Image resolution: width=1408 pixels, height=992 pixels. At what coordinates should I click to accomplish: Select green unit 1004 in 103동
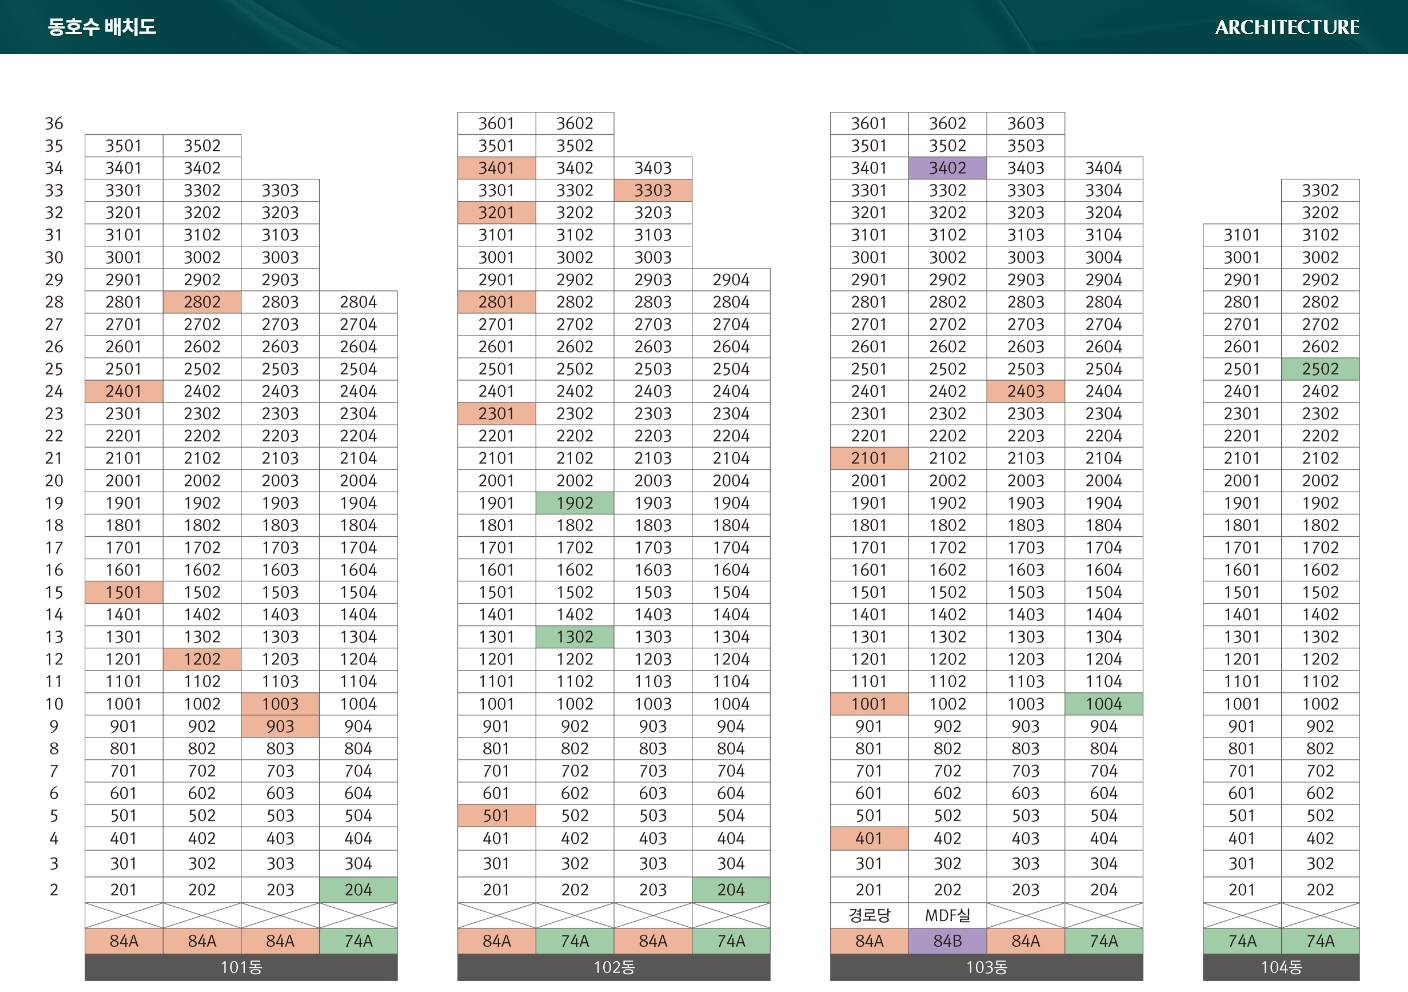pos(1104,704)
